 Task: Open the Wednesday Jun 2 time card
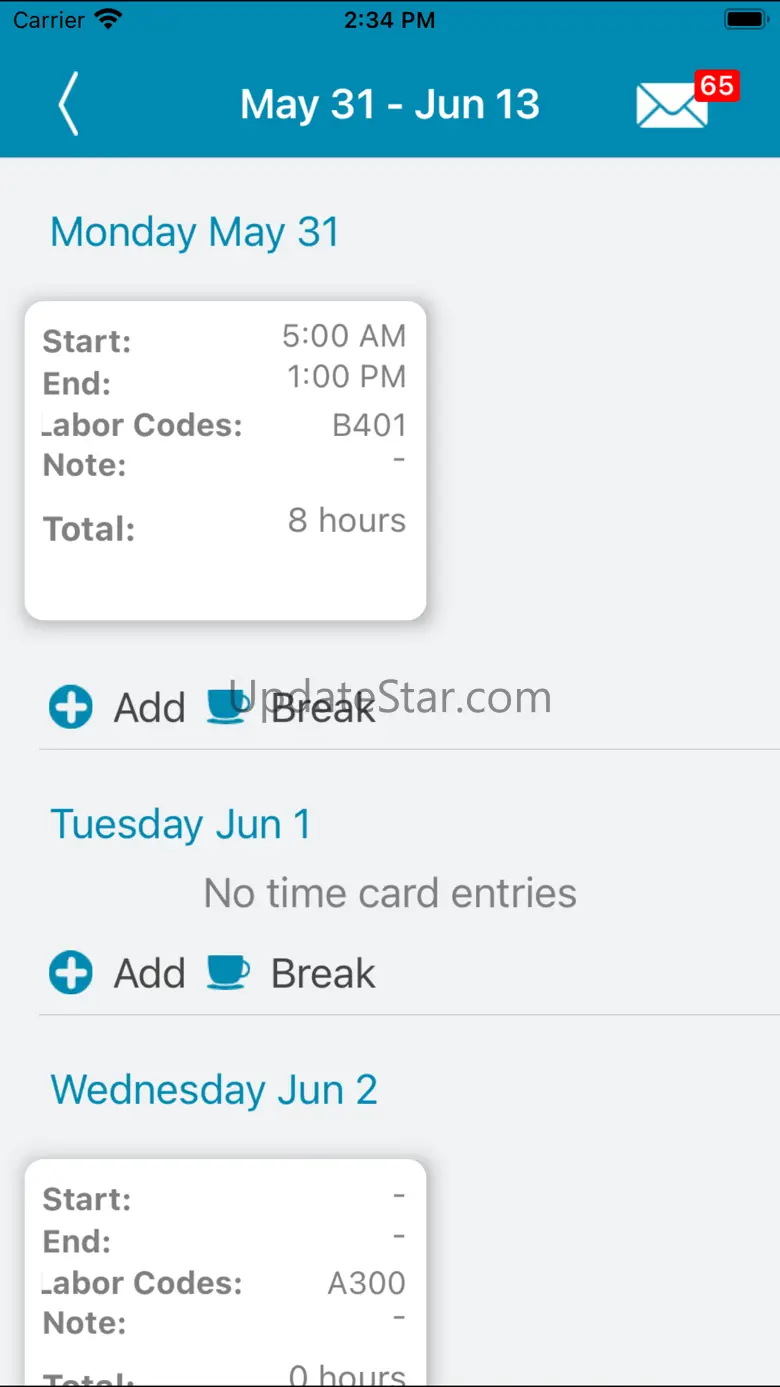(225, 1270)
